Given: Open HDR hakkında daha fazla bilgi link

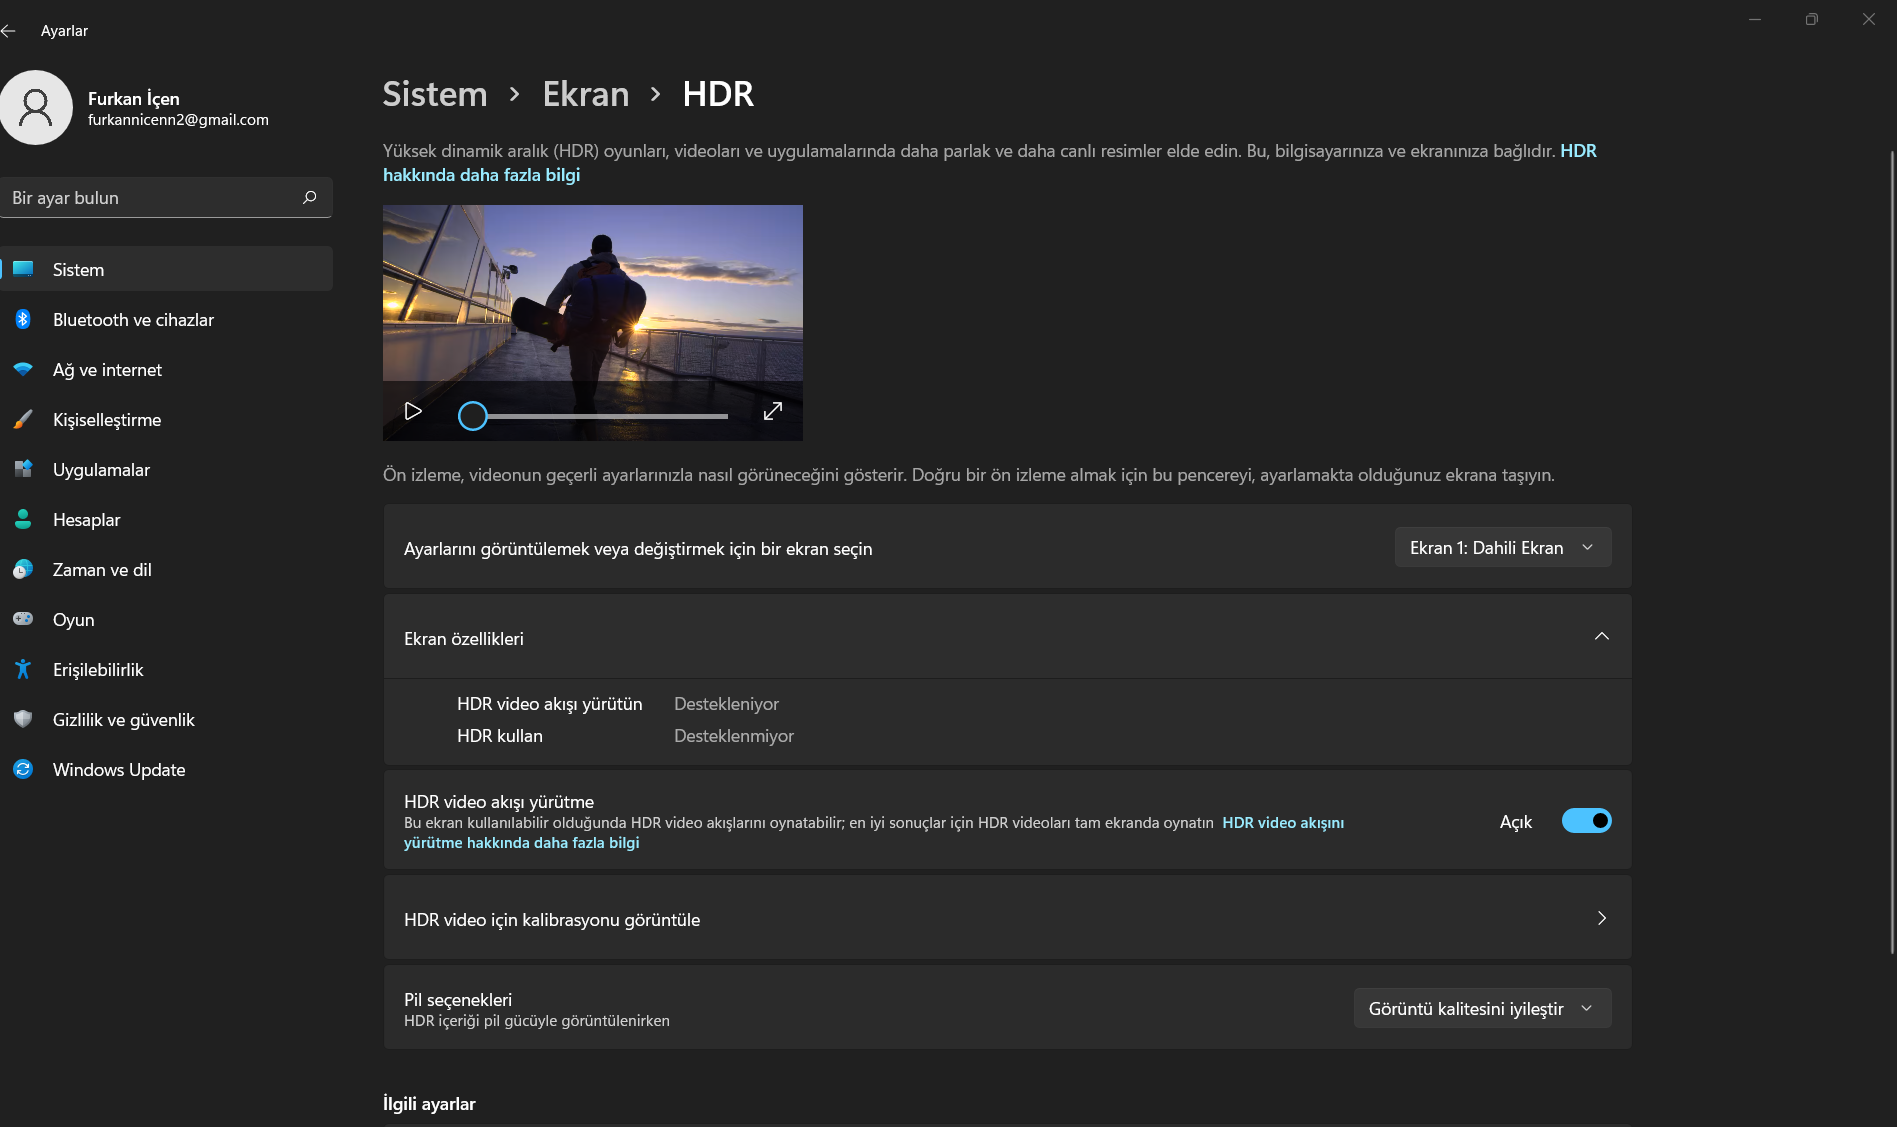Looking at the screenshot, I should click(x=481, y=175).
